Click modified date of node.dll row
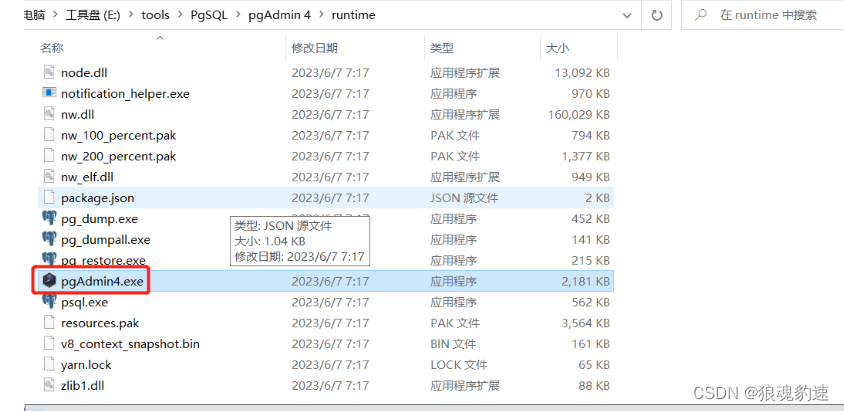Viewport: 844px width, 411px height. pyautogui.click(x=330, y=73)
